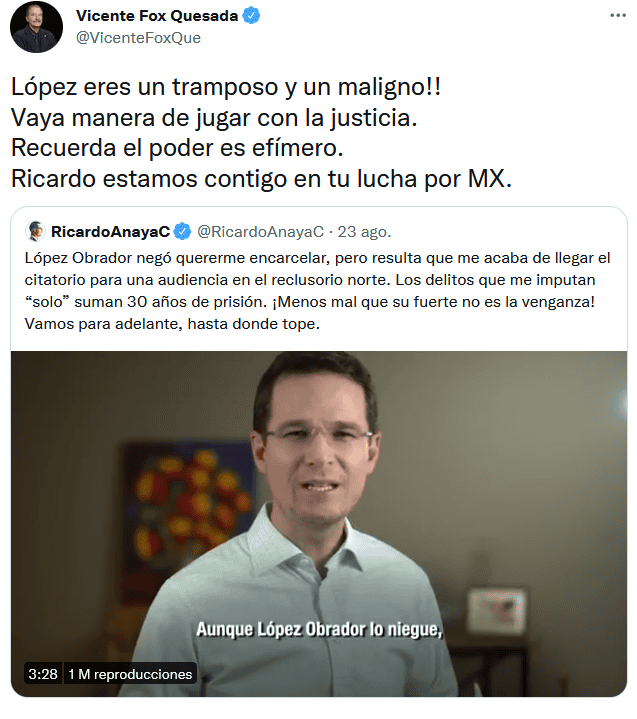Open the quoted tweet text about López Obrador
The width and height of the screenshot is (637, 719).
click(x=317, y=291)
